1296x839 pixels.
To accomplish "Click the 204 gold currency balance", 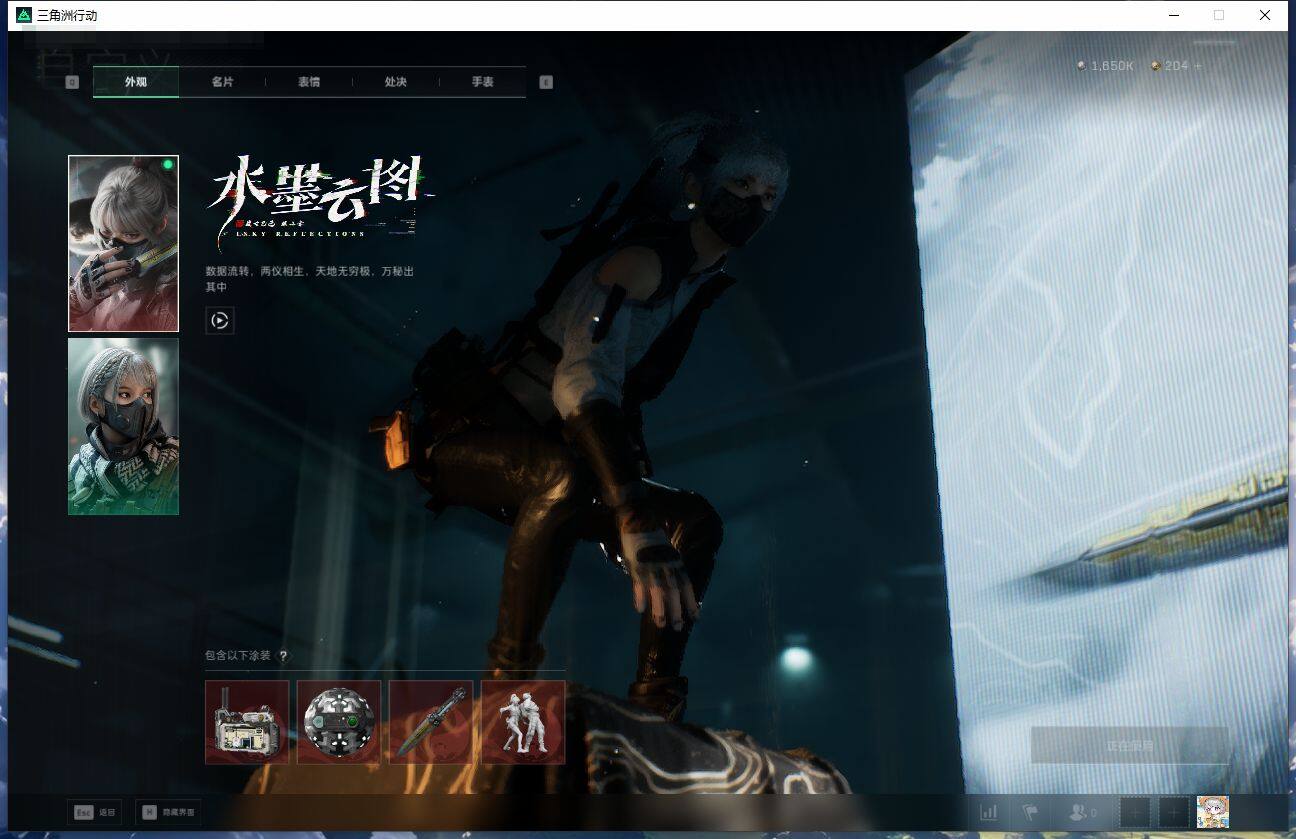I will 1170,66.
